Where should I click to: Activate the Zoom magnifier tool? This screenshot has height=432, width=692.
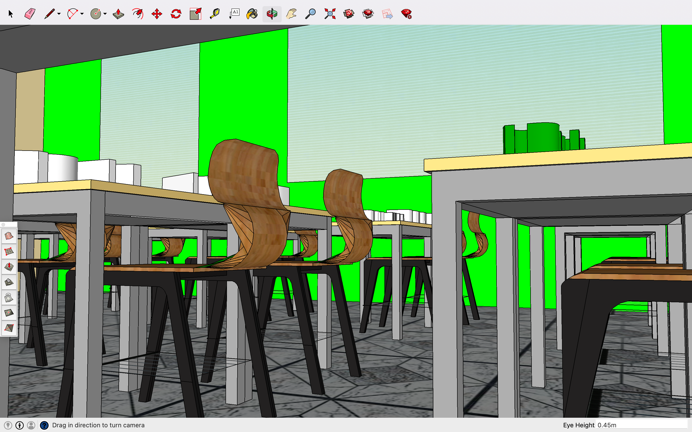click(x=311, y=14)
